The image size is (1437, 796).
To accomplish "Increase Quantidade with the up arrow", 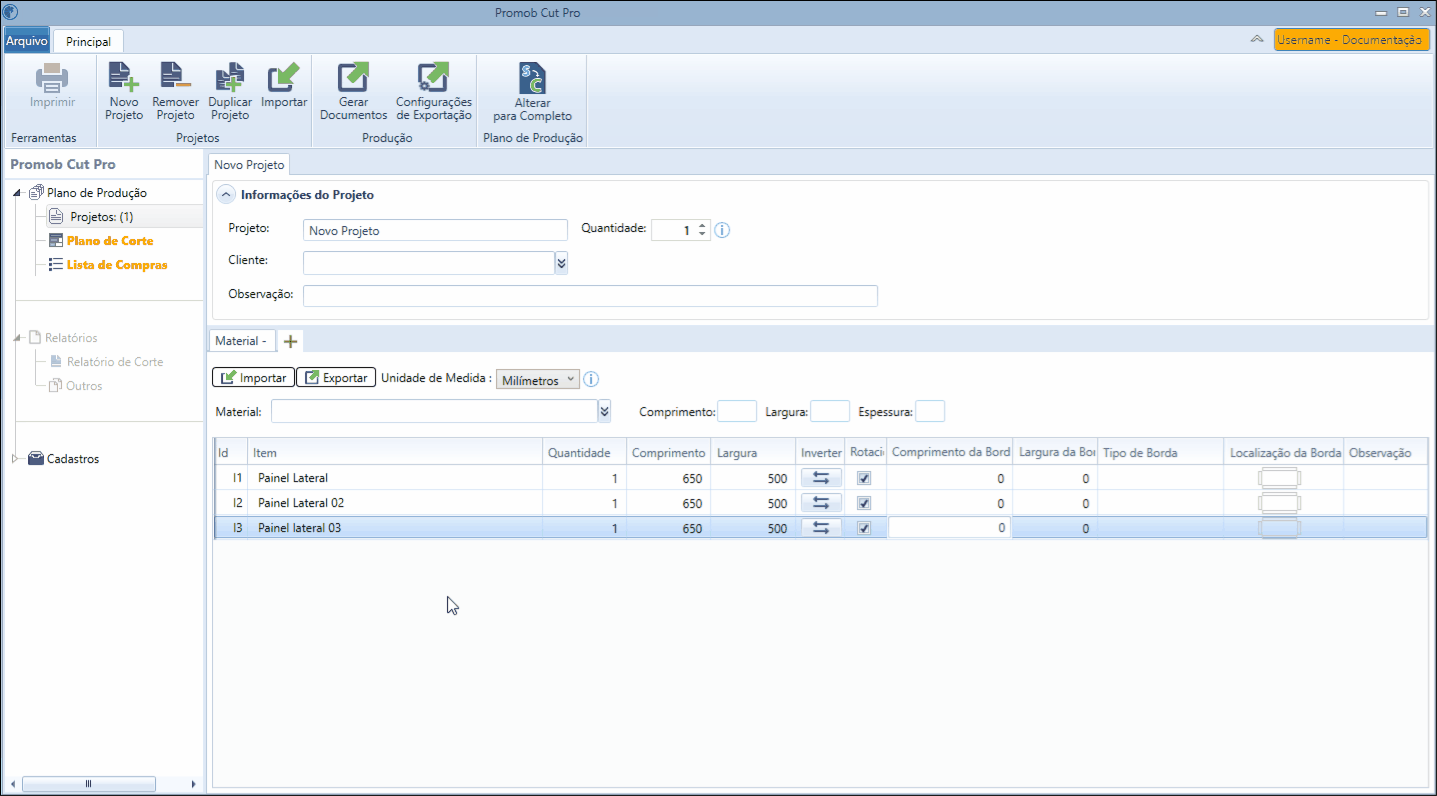I will tap(702, 225).
